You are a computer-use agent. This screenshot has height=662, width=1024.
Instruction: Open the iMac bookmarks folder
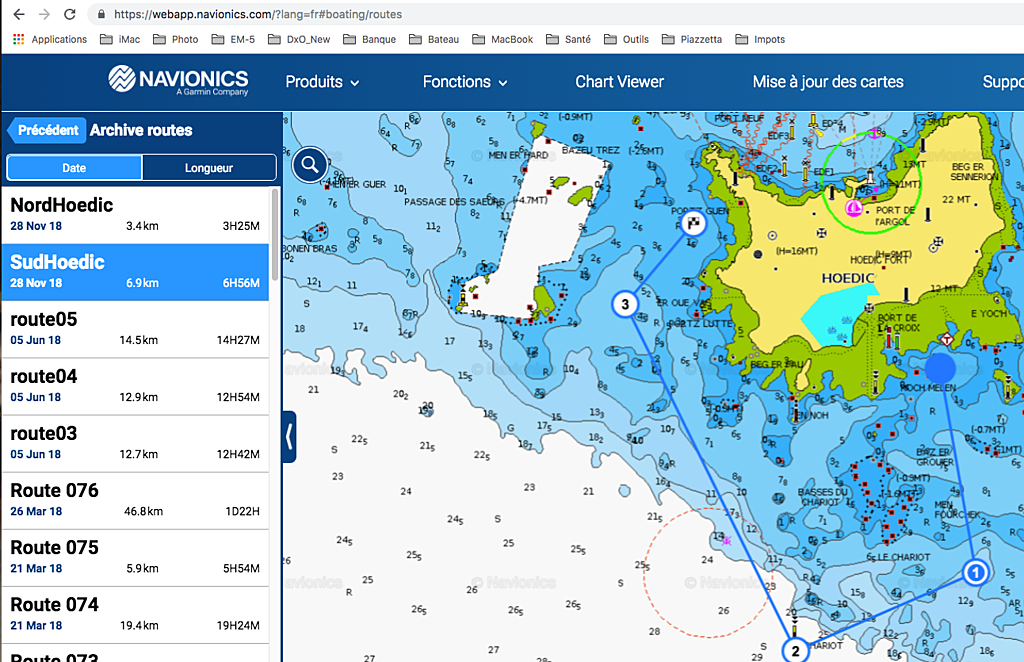click(120, 39)
